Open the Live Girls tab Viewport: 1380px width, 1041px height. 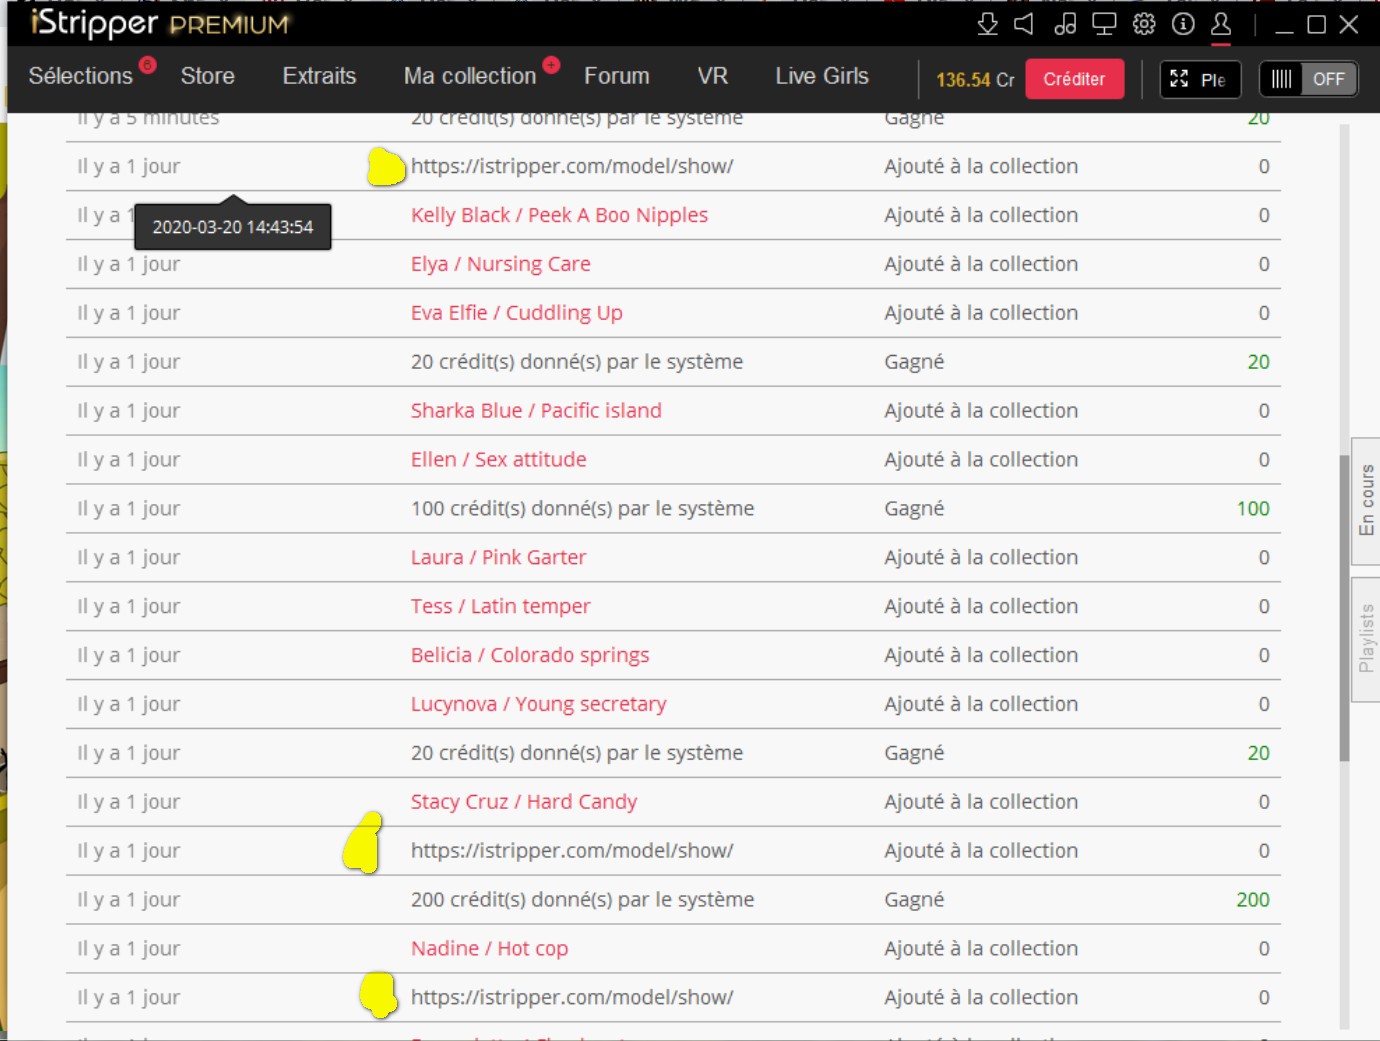(821, 76)
